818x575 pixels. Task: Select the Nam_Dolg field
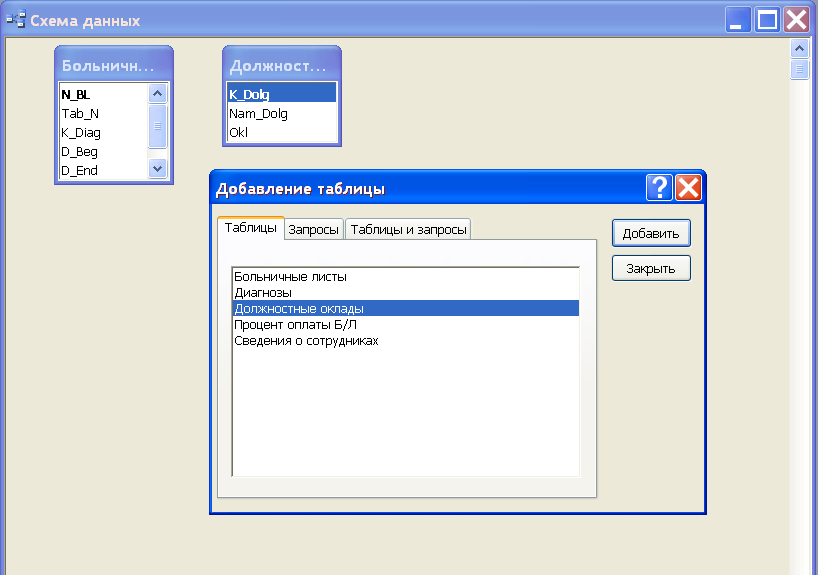click(x=282, y=113)
